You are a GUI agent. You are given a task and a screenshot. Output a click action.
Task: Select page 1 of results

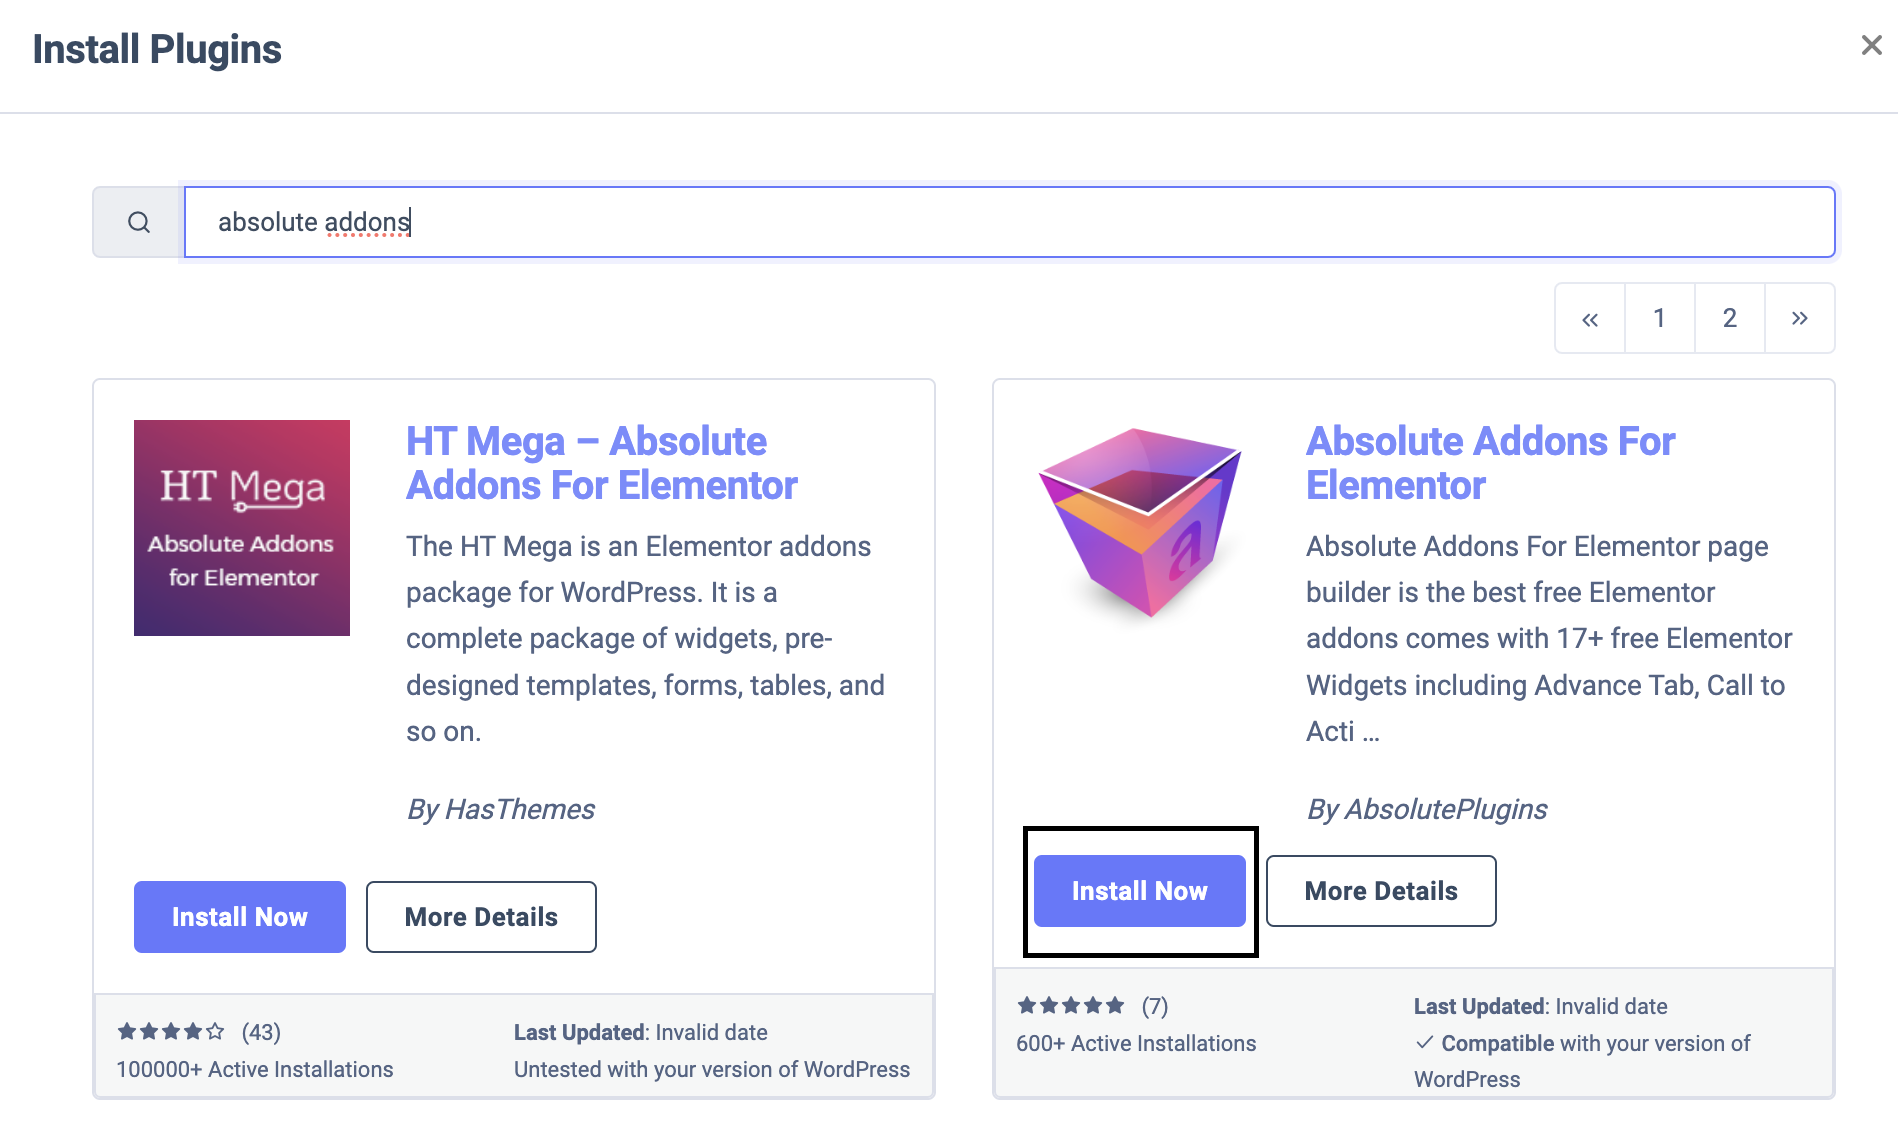tap(1660, 318)
